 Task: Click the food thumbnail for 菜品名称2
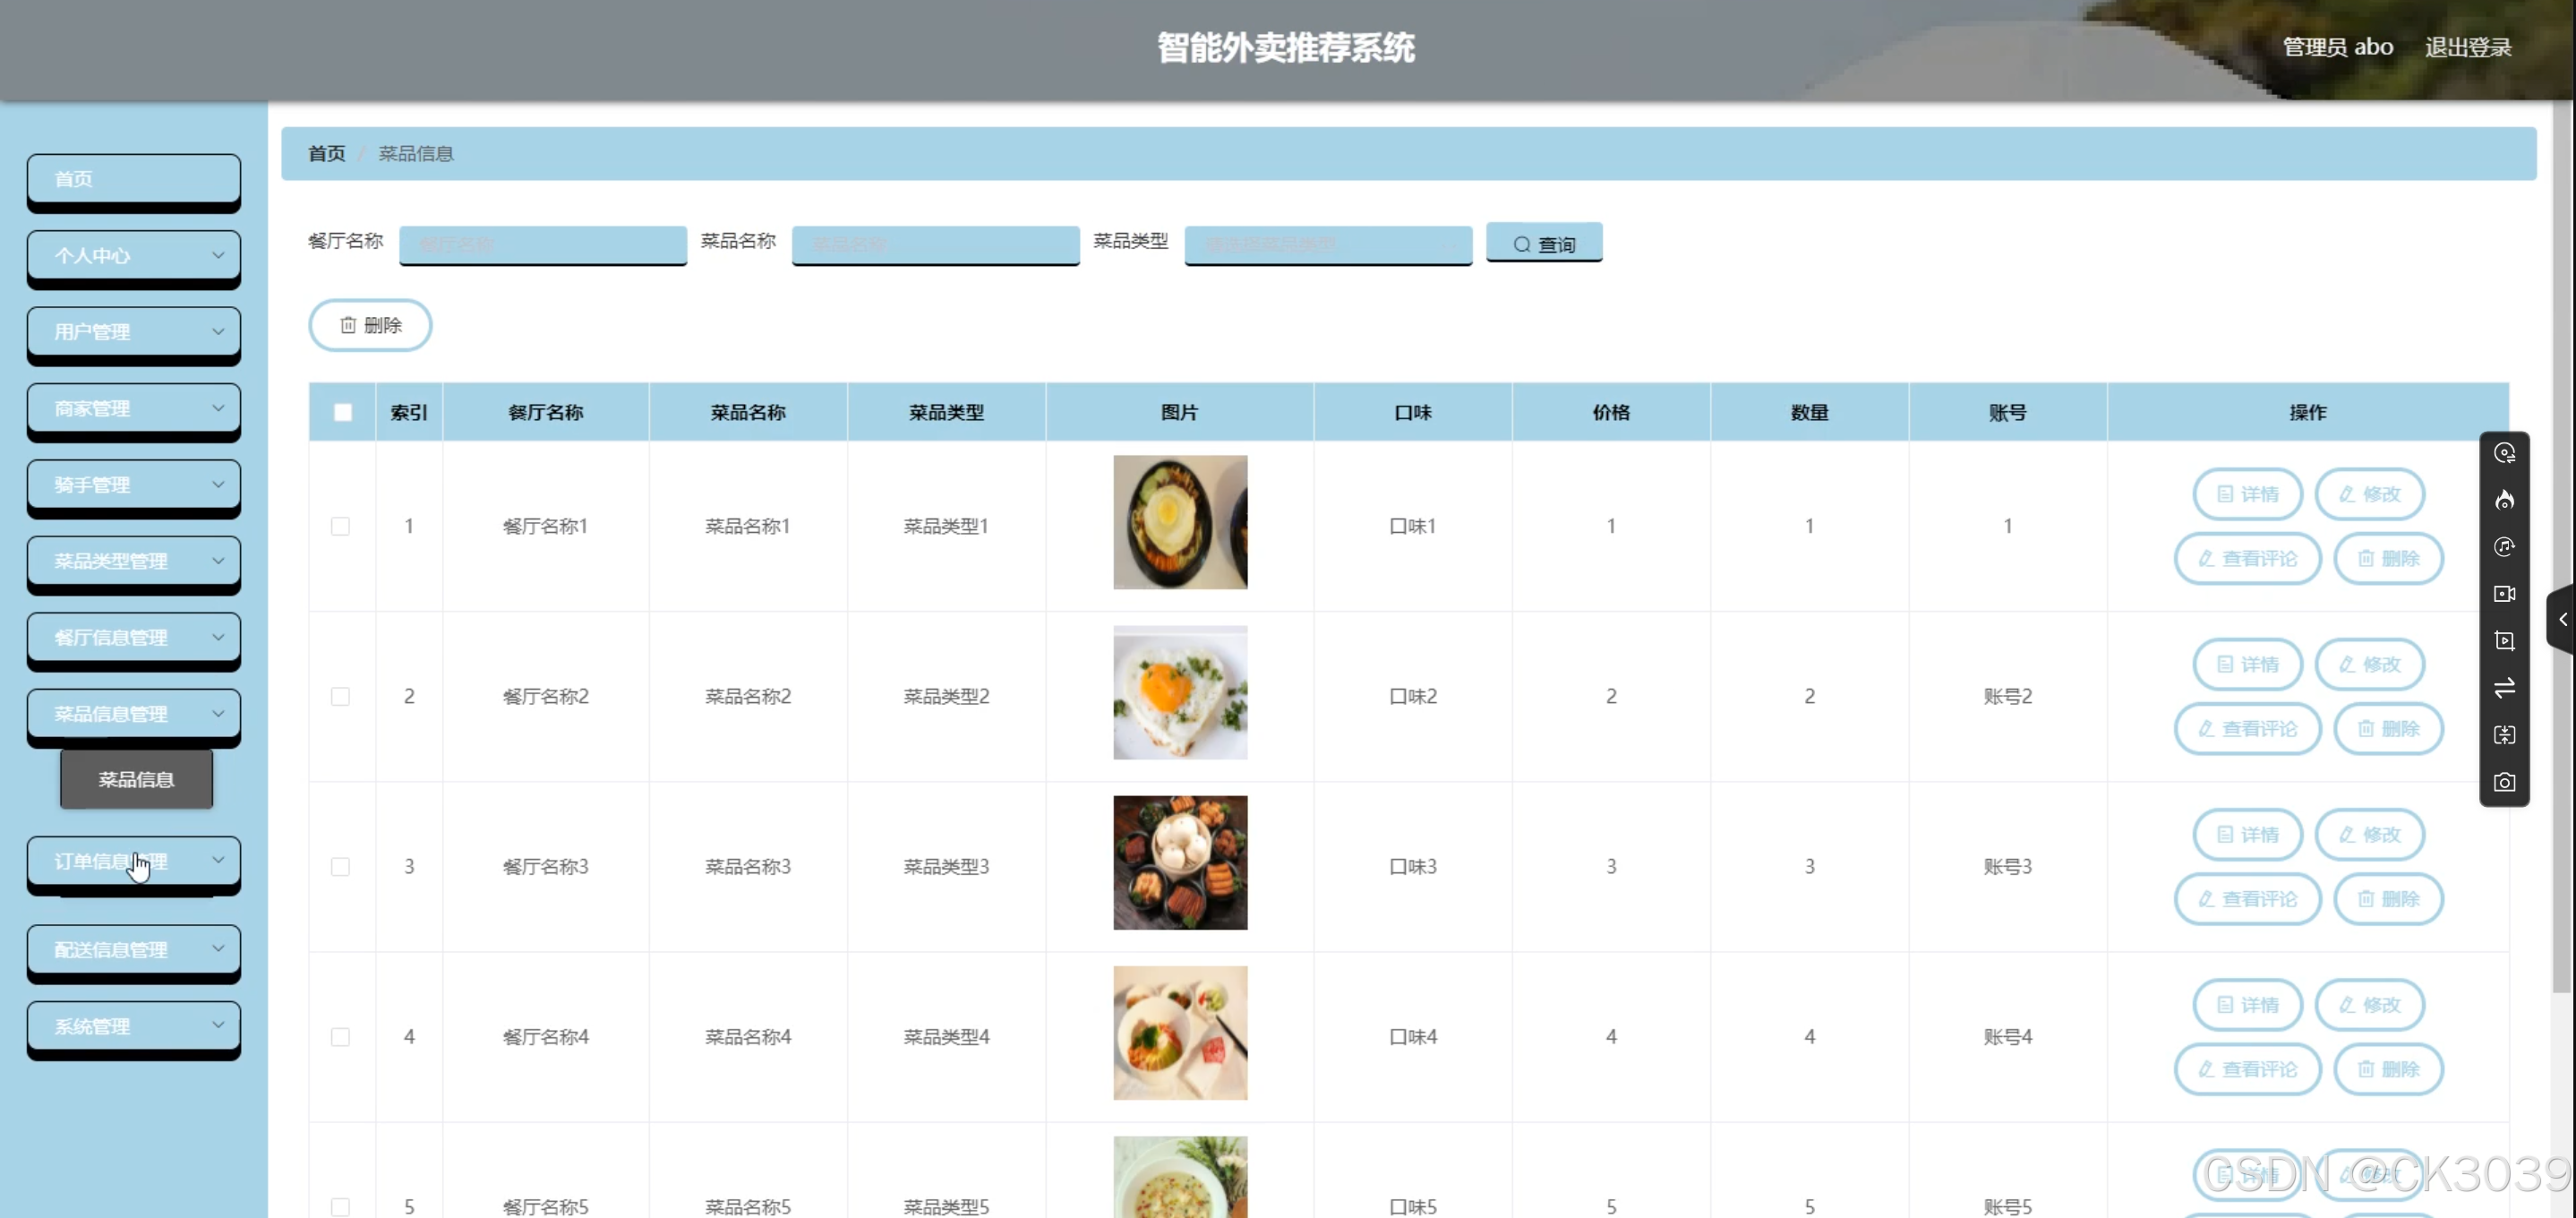point(1179,693)
